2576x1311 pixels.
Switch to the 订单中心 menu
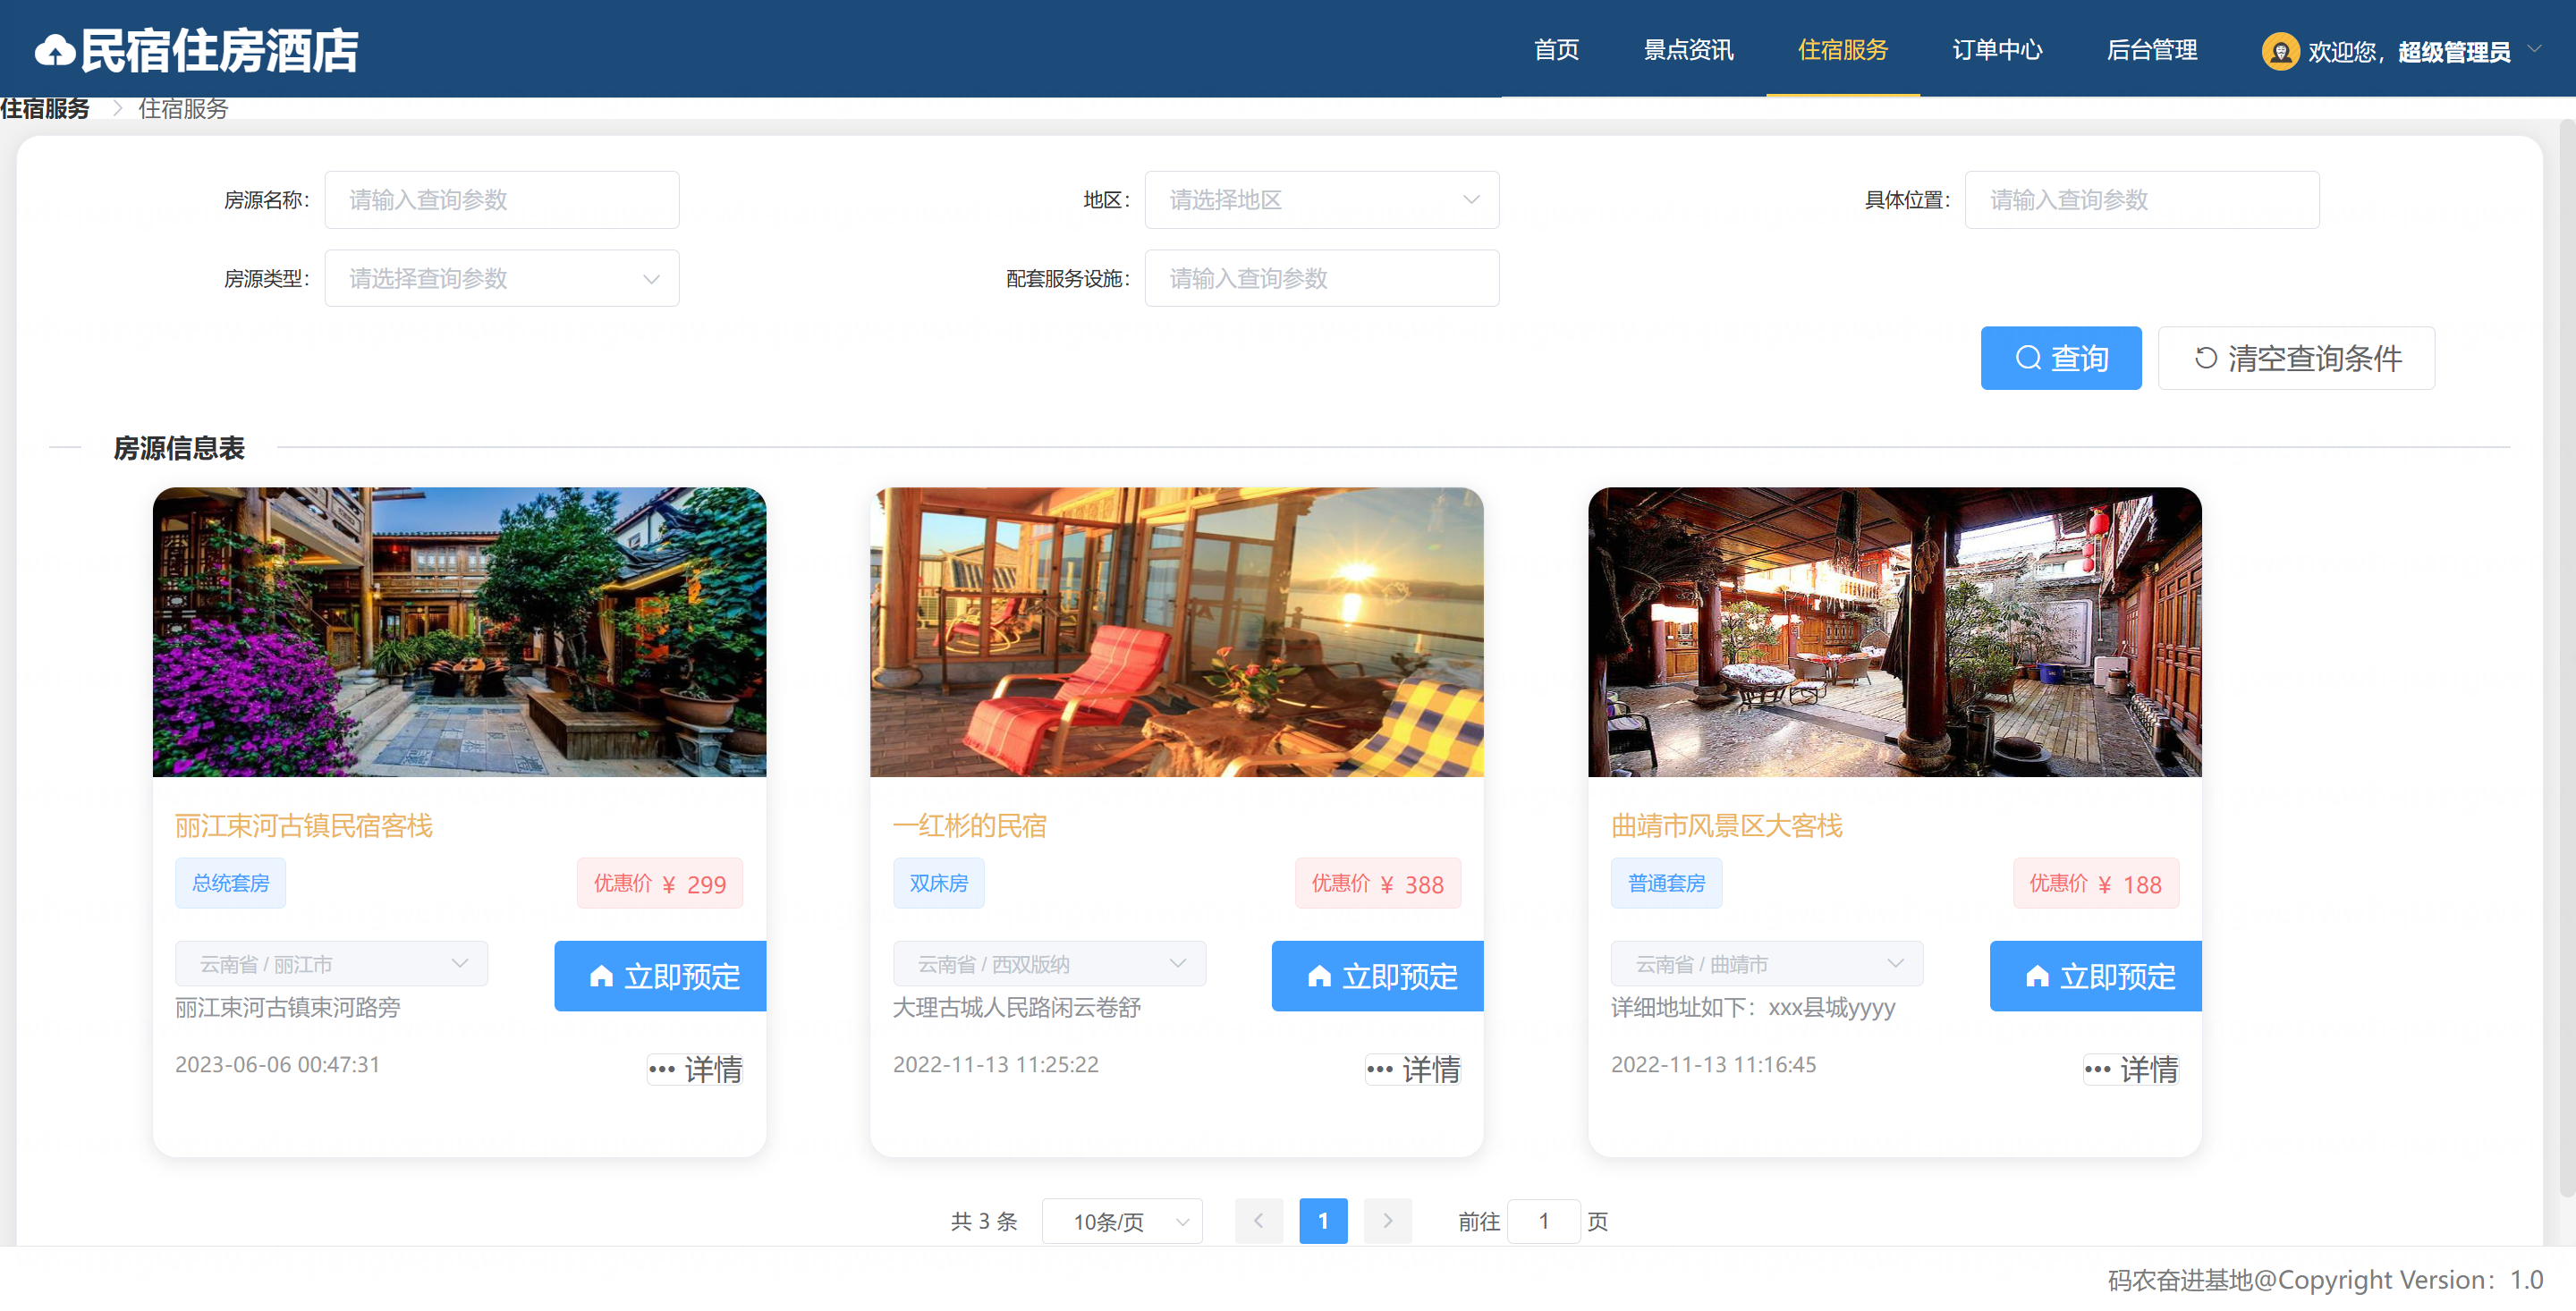(1996, 50)
